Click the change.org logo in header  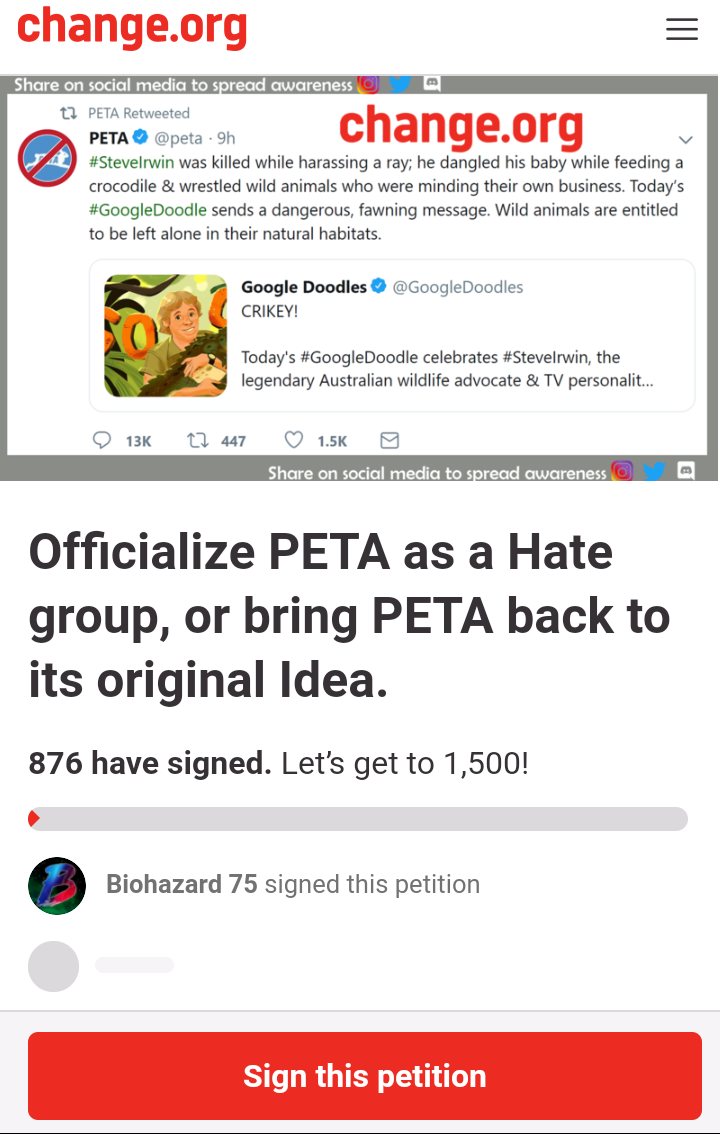132,27
